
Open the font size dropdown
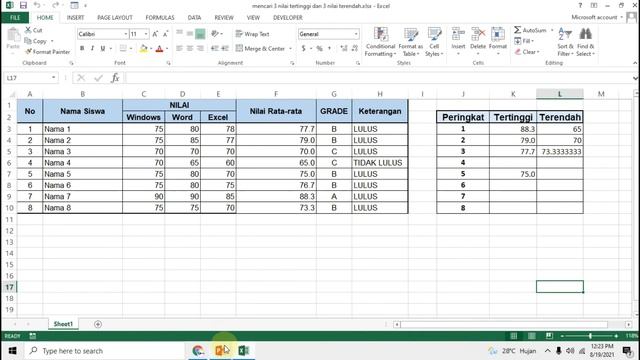click(x=146, y=34)
